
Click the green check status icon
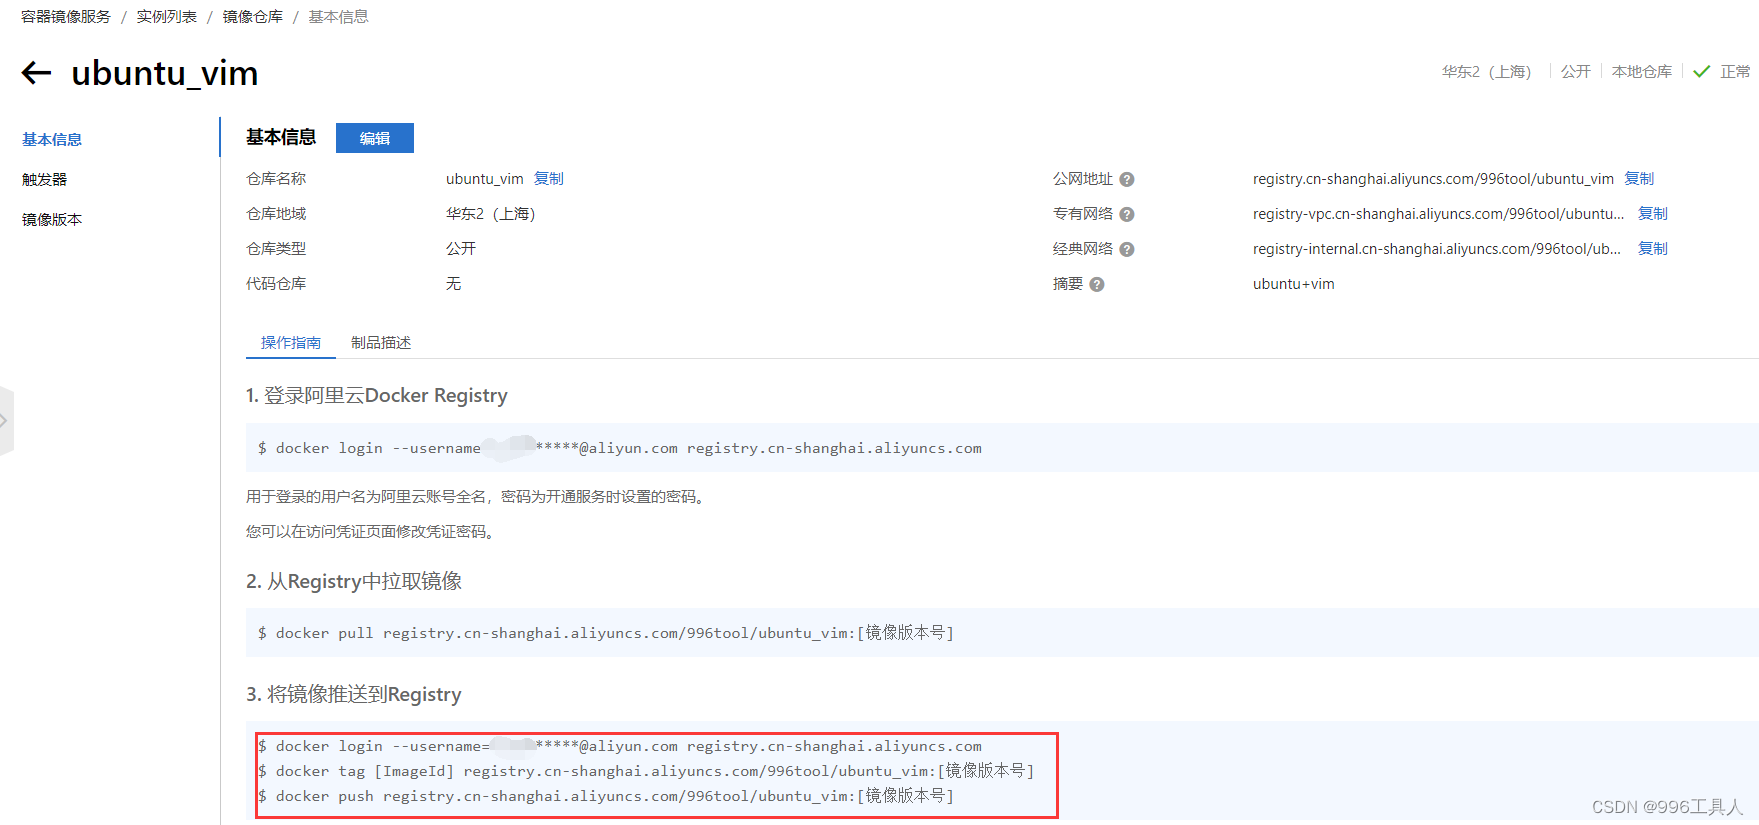pyautogui.click(x=1702, y=72)
